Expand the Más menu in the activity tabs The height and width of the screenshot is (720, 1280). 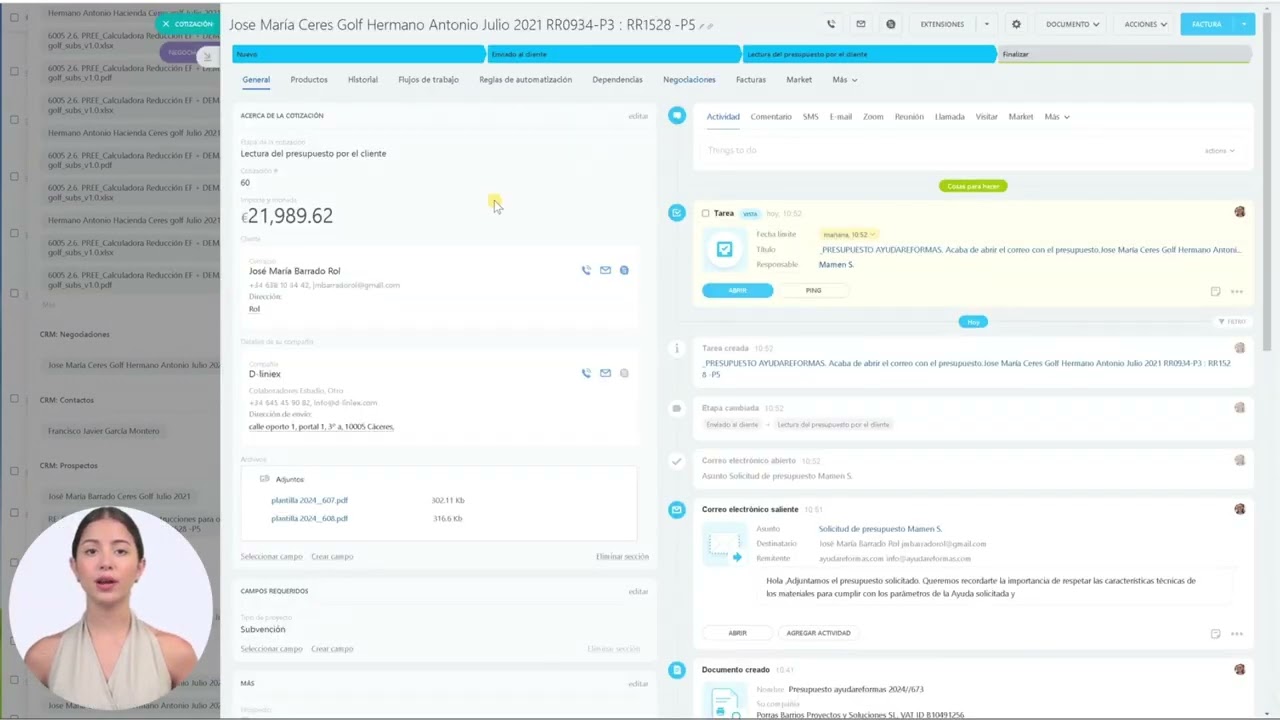pos(1057,117)
